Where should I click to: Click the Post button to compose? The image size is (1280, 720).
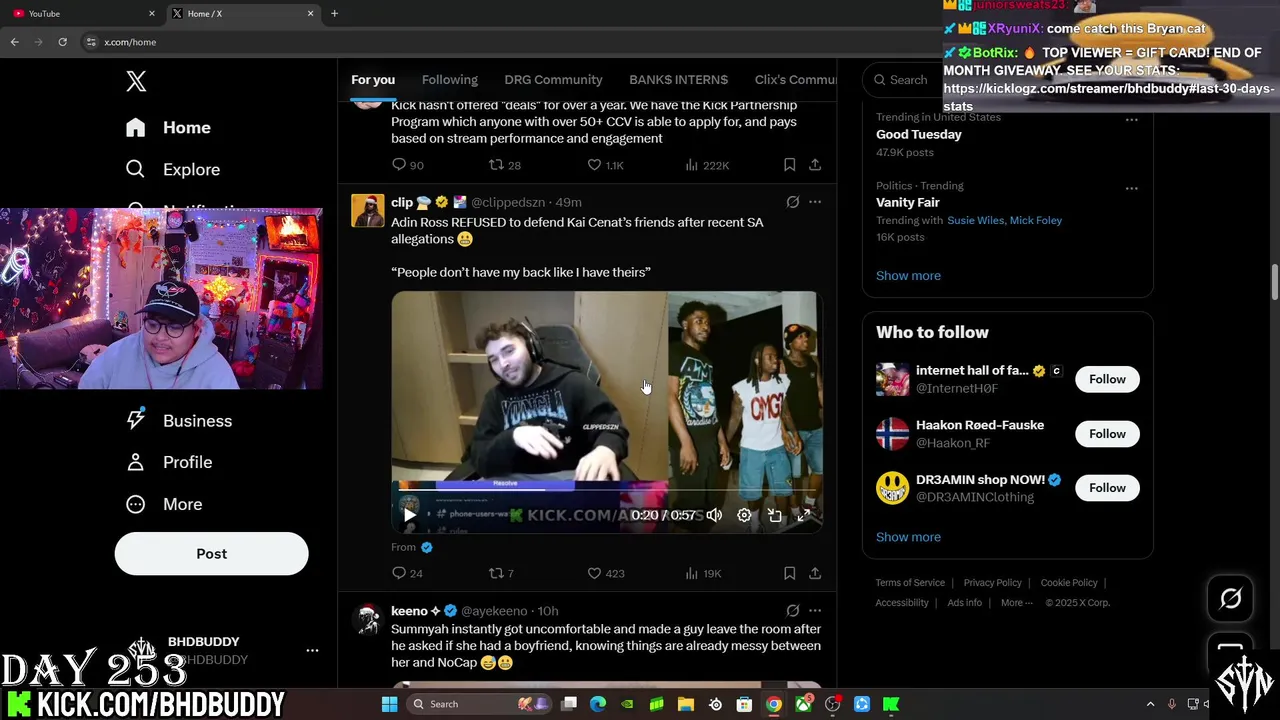coord(211,553)
